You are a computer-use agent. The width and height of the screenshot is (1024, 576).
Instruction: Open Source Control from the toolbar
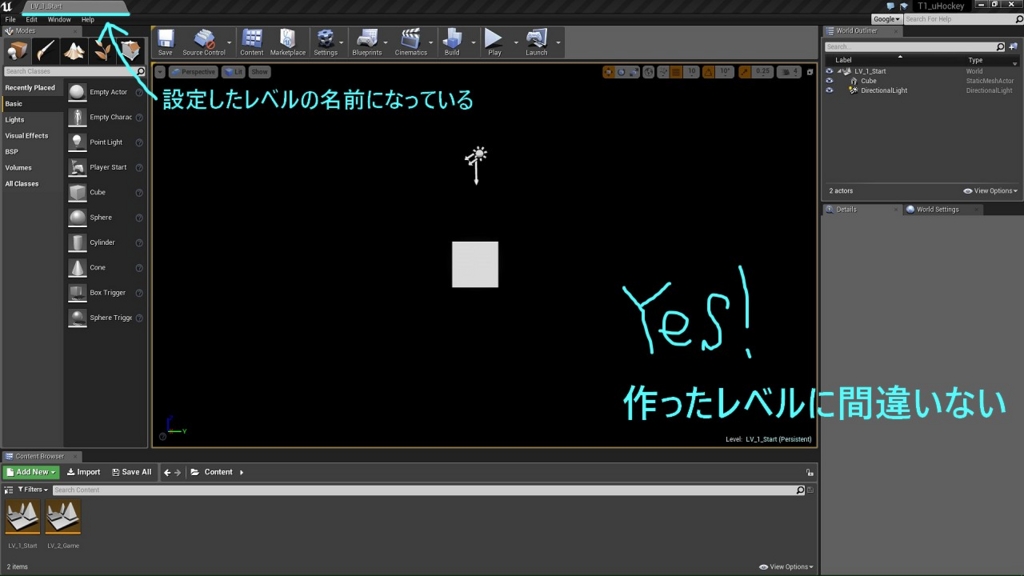point(204,42)
